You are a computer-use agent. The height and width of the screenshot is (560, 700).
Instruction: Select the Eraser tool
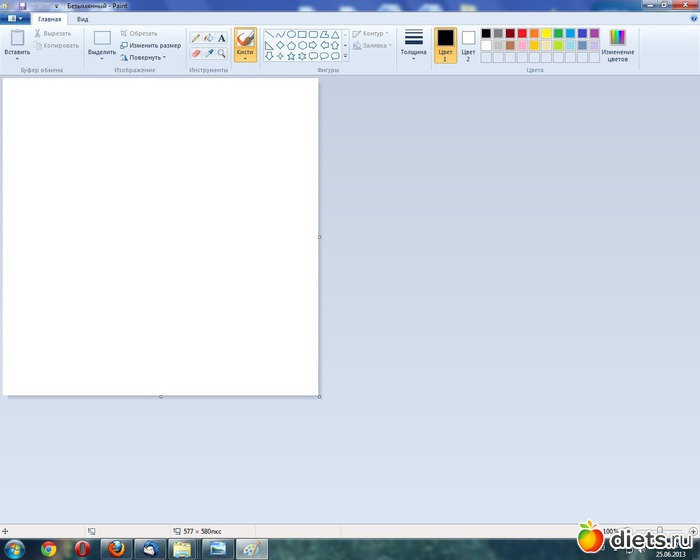196,53
